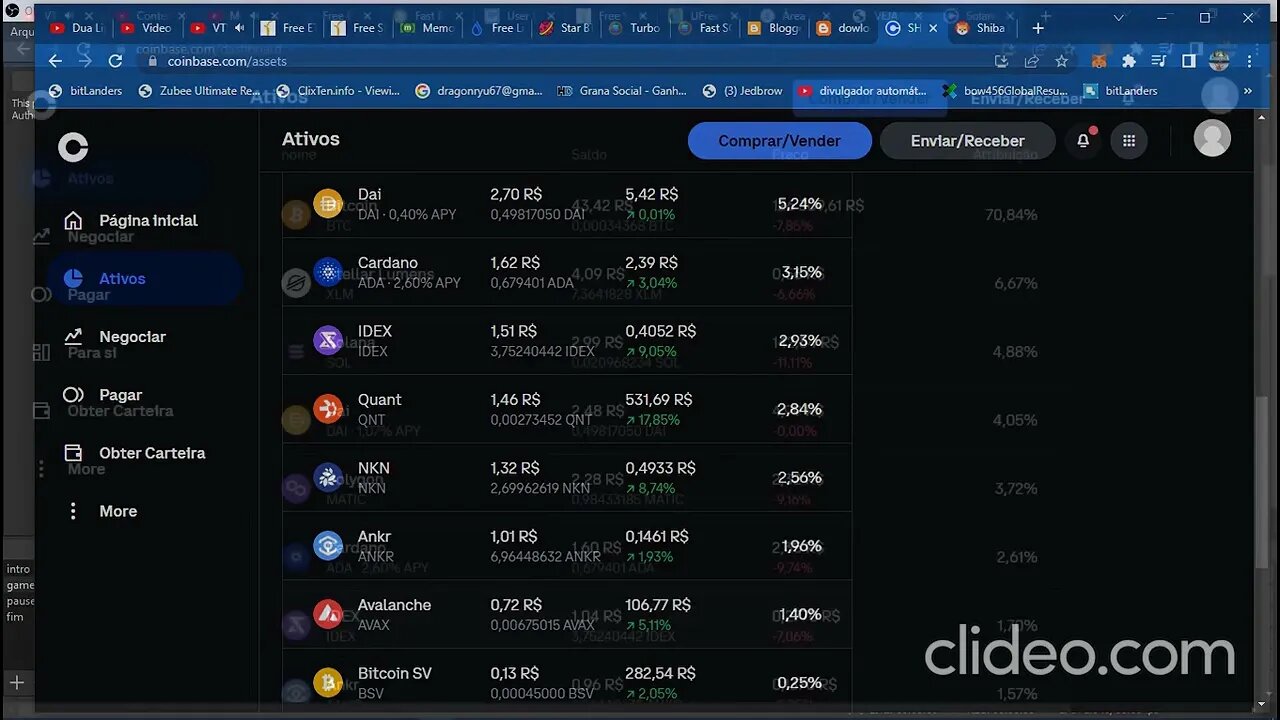The width and height of the screenshot is (1280, 720).
Task: Open the user profile avatar
Action: [1212, 139]
